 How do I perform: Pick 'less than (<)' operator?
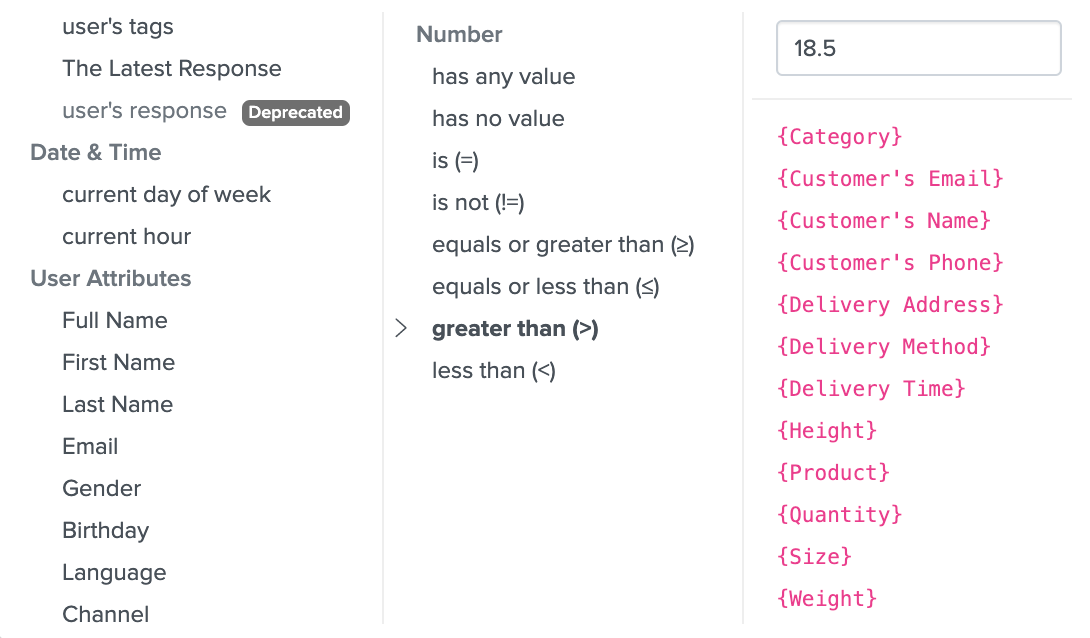(x=493, y=371)
